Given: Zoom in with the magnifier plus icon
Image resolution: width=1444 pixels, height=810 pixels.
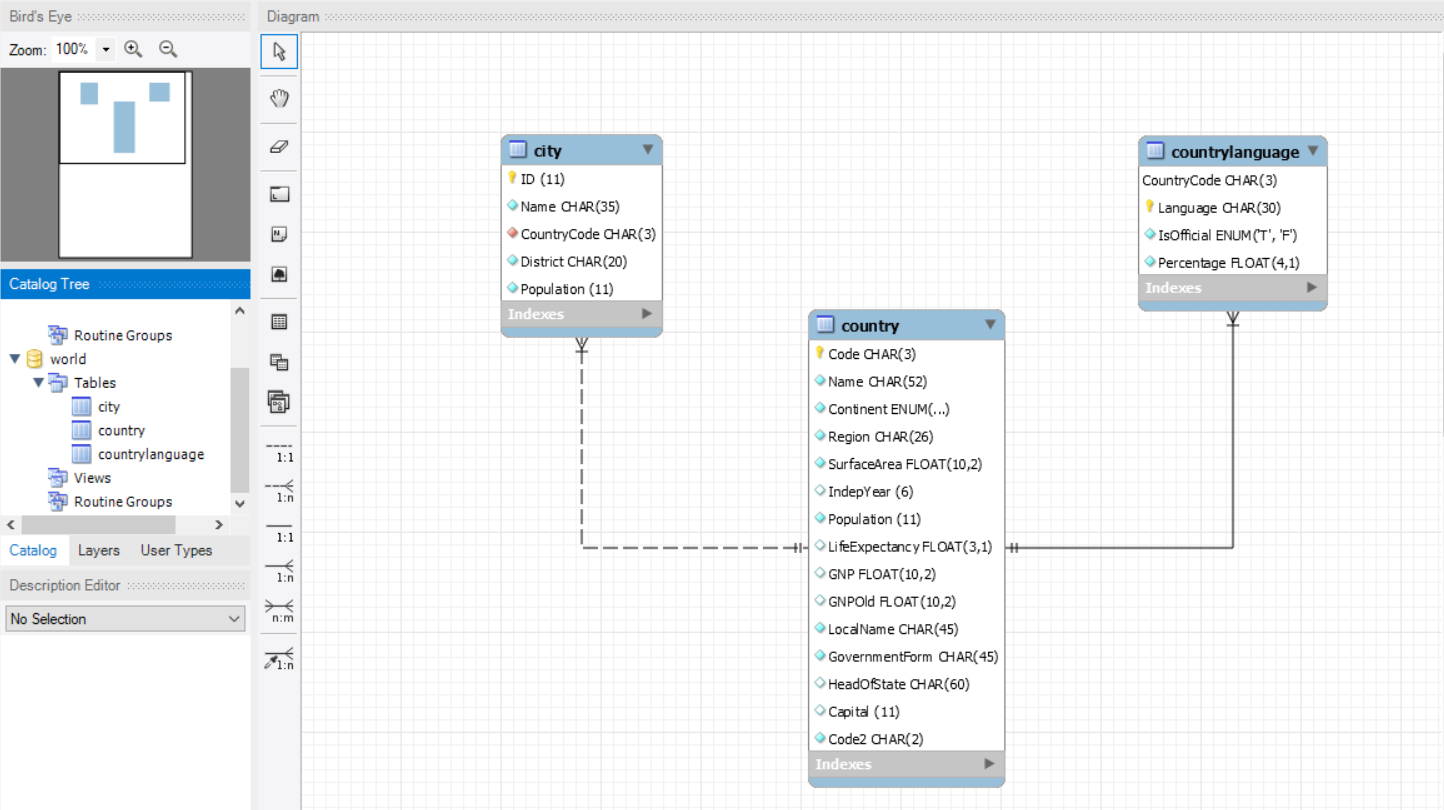Looking at the screenshot, I should pyautogui.click(x=133, y=48).
